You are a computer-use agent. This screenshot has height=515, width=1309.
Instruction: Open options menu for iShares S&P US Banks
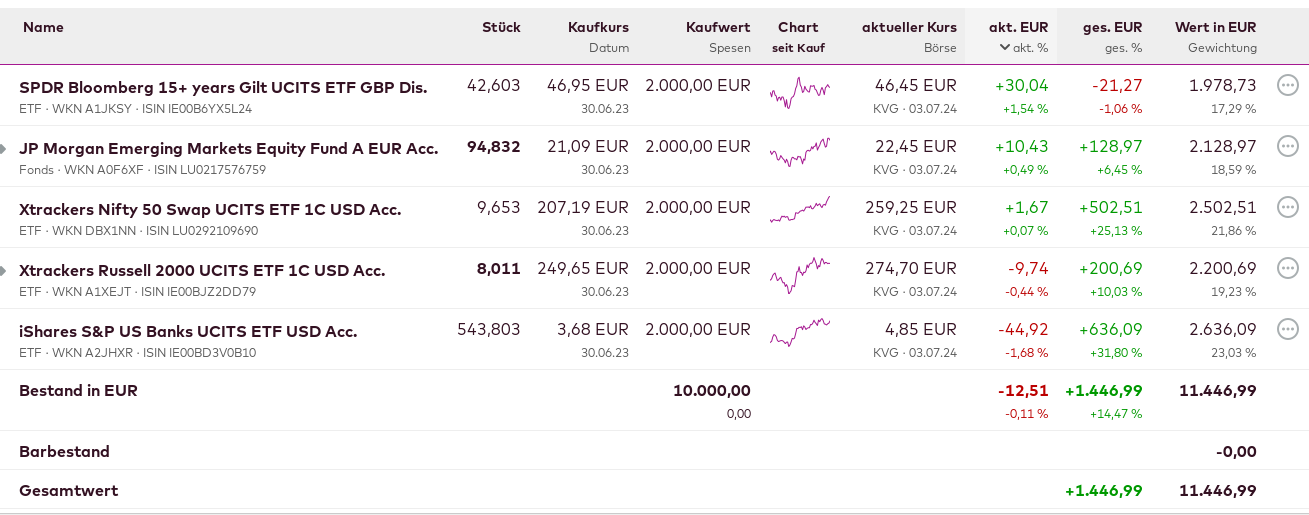tap(1288, 330)
